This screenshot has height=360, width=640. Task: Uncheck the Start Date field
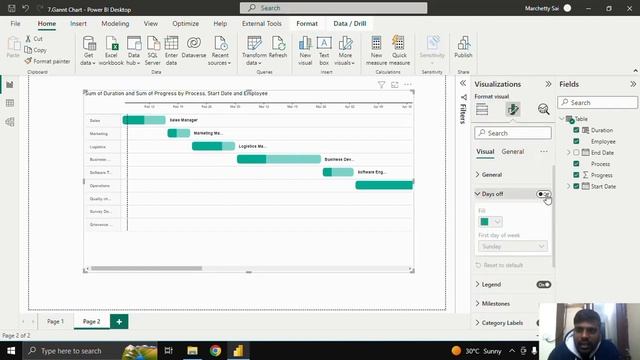pos(576,186)
